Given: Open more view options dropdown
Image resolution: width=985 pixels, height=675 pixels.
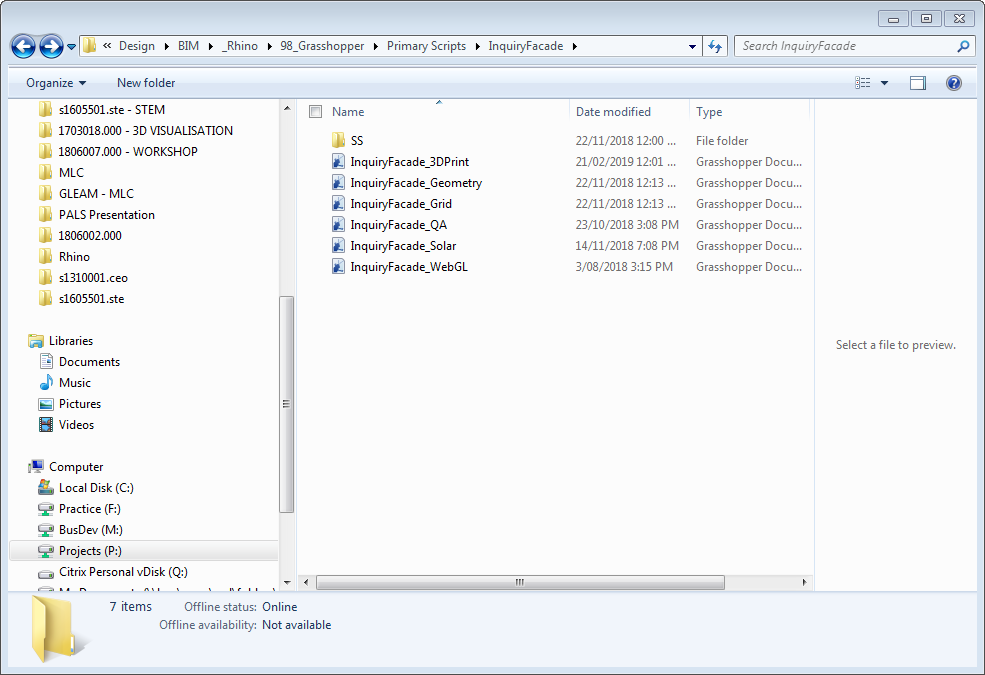Looking at the screenshot, I should click(x=884, y=83).
